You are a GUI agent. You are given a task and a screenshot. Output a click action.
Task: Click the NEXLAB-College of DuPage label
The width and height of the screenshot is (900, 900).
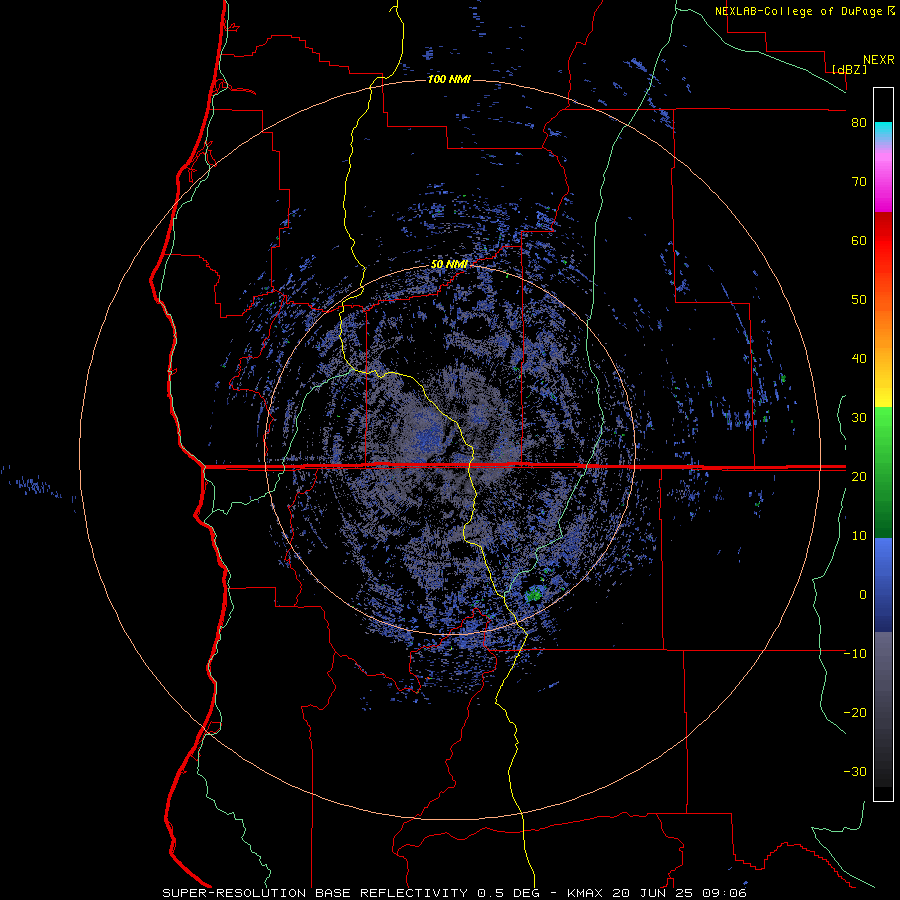799,11
